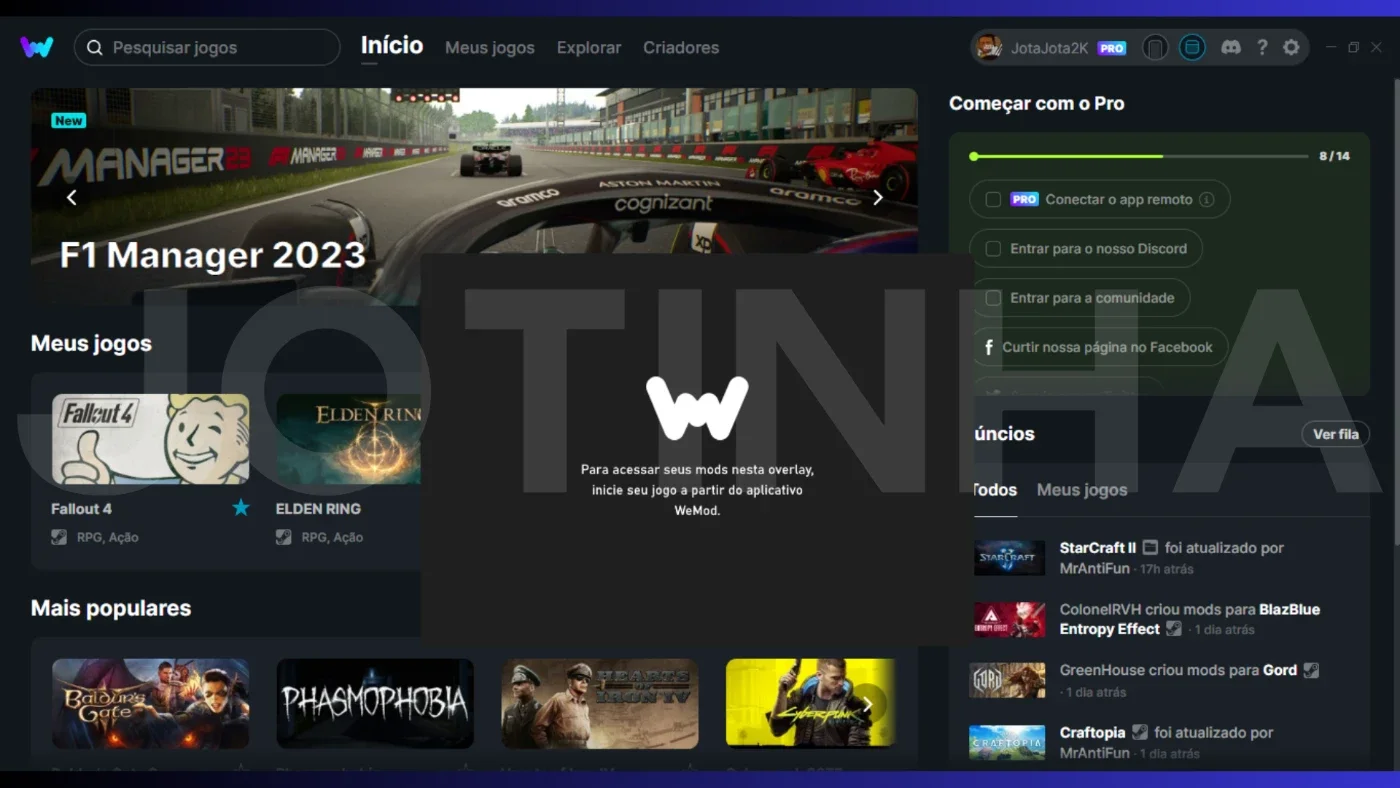Screen dimensions: 1400x788
Task: Open the StarCraft II link in the feed
Action: 1098,548
